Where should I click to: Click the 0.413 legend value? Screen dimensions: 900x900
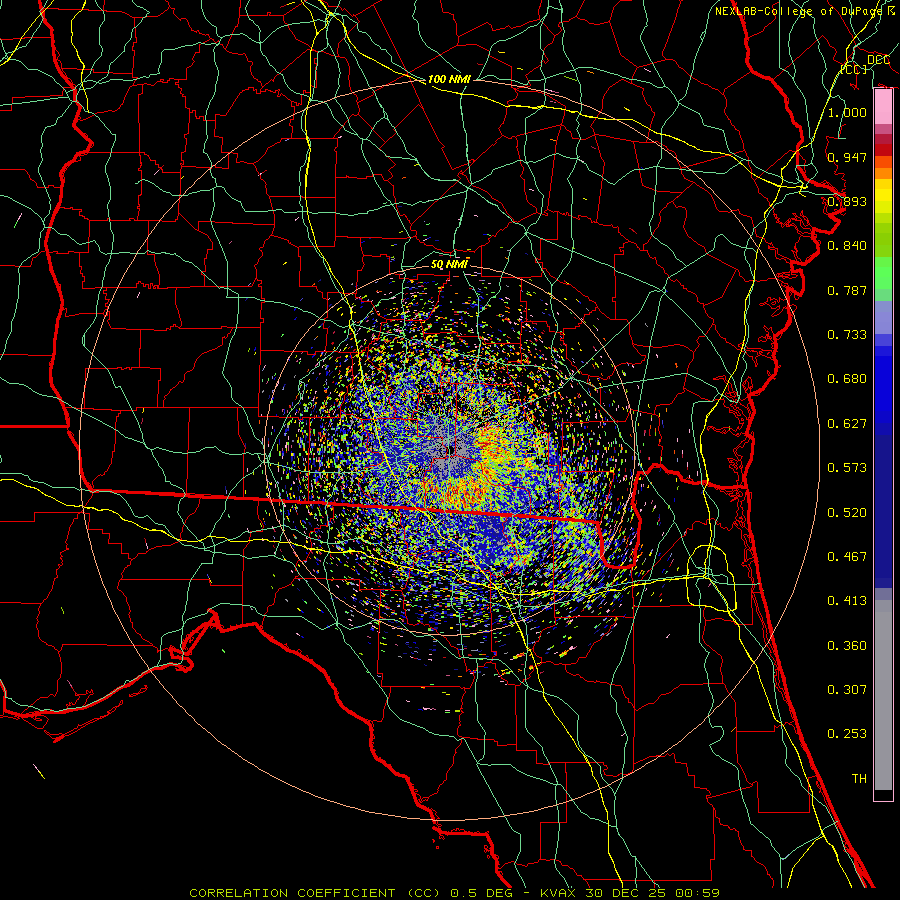[x=847, y=601]
